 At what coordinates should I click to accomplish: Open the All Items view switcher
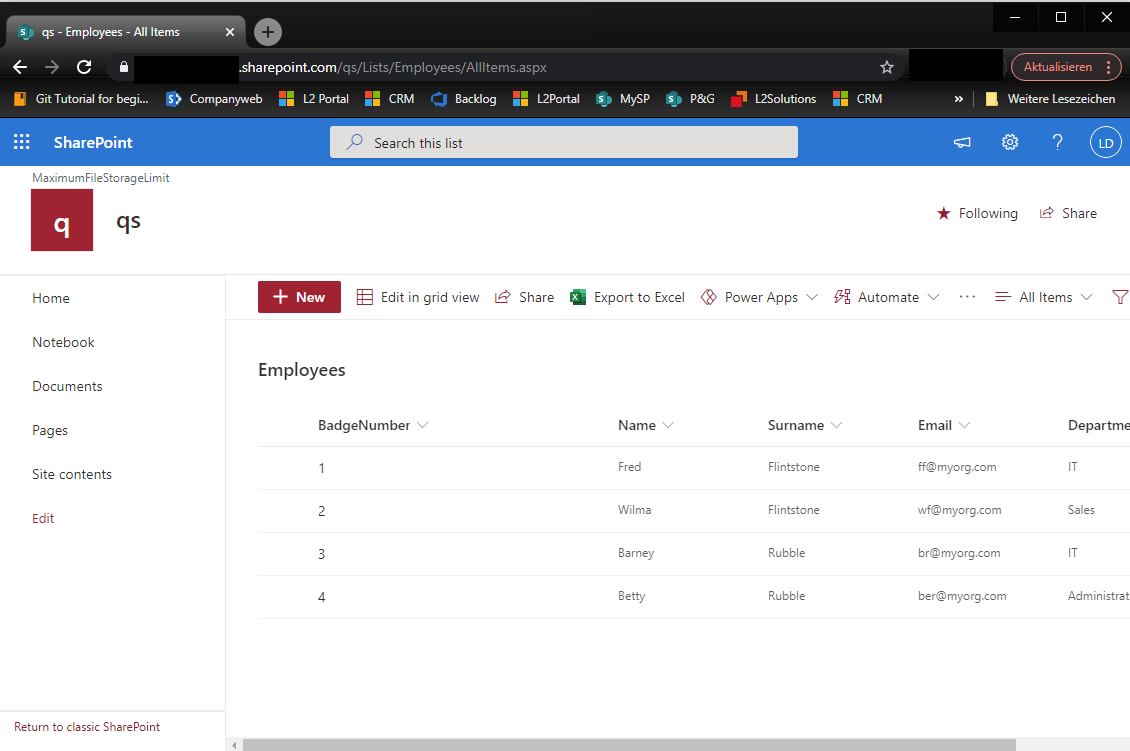1044,297
